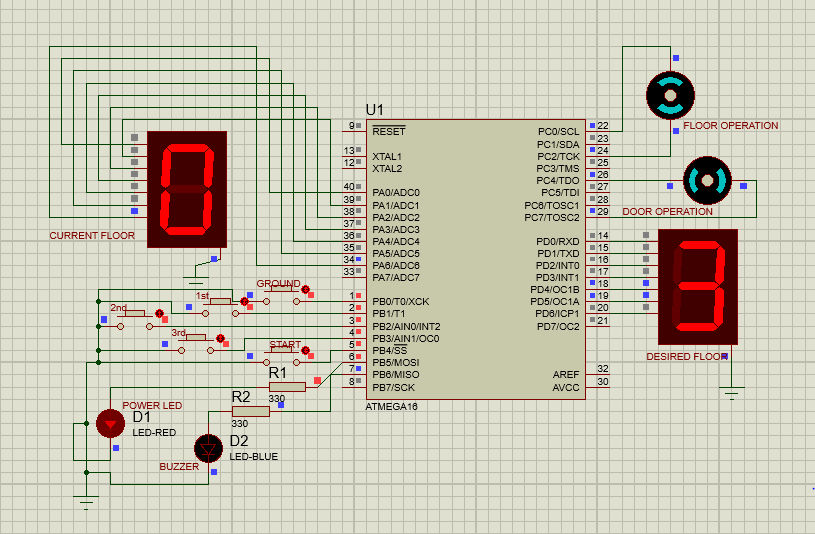Image resolution: width=815 pixels, height=534 pixels.
Task: Click the PA7/ADC7 pin label
Action: coord(396,278)
